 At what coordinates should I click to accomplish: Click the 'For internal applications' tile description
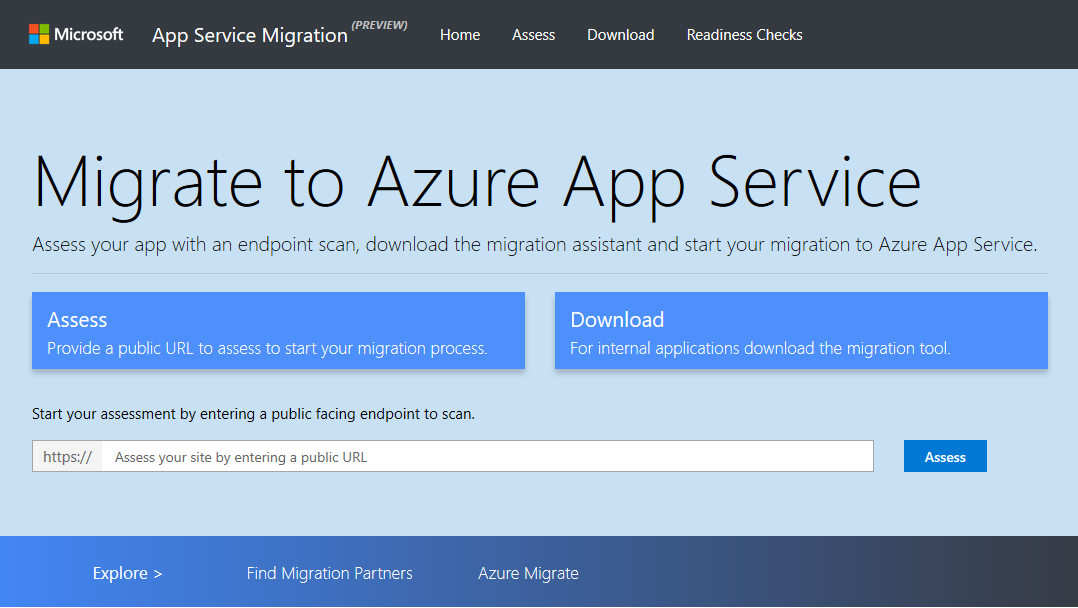tap(760, 349)
